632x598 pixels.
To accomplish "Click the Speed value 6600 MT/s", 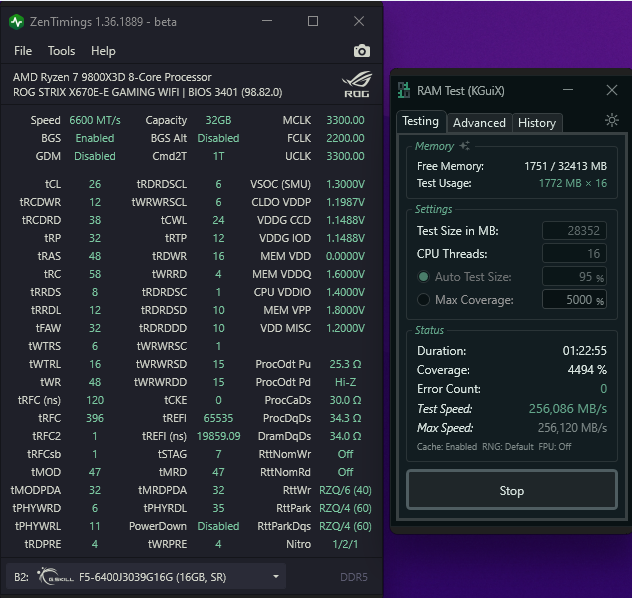I will (95, 120).
